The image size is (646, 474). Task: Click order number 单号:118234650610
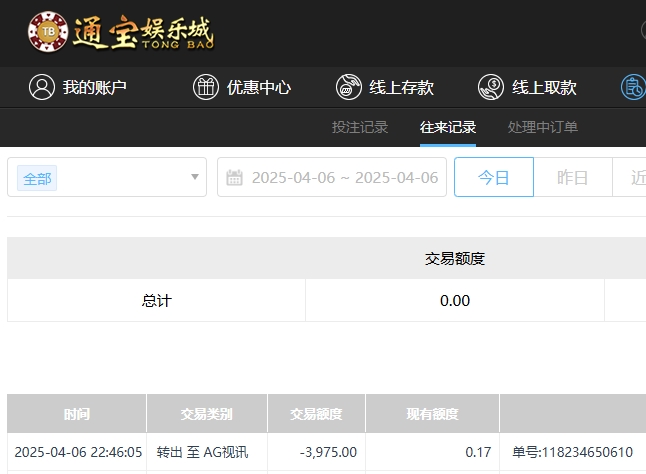573,452
